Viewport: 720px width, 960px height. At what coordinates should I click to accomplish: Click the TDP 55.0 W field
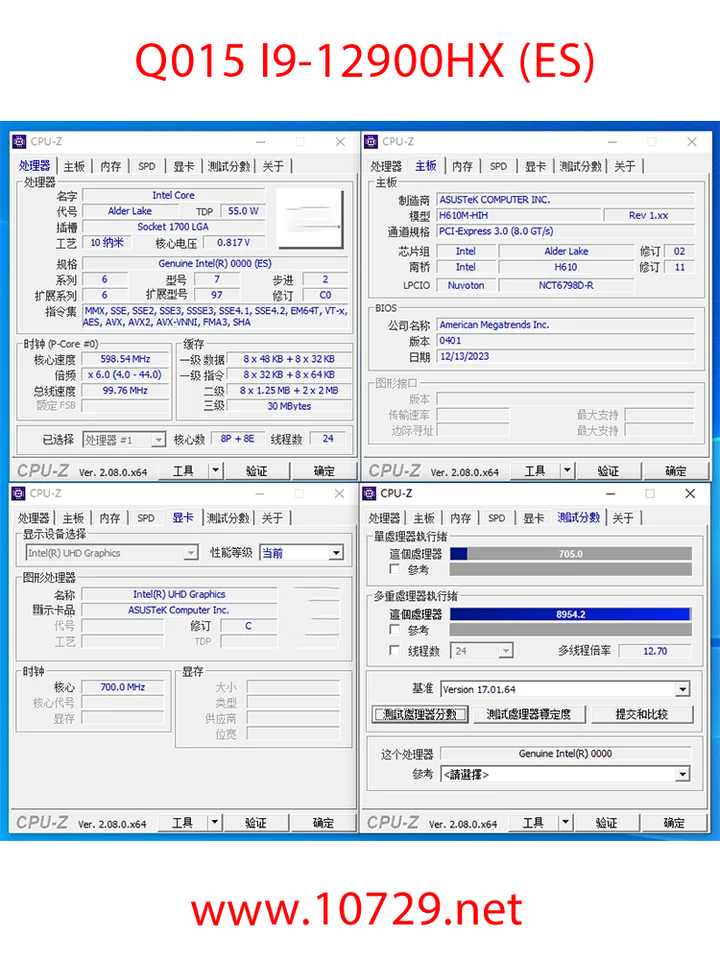[x=242, y=211]
